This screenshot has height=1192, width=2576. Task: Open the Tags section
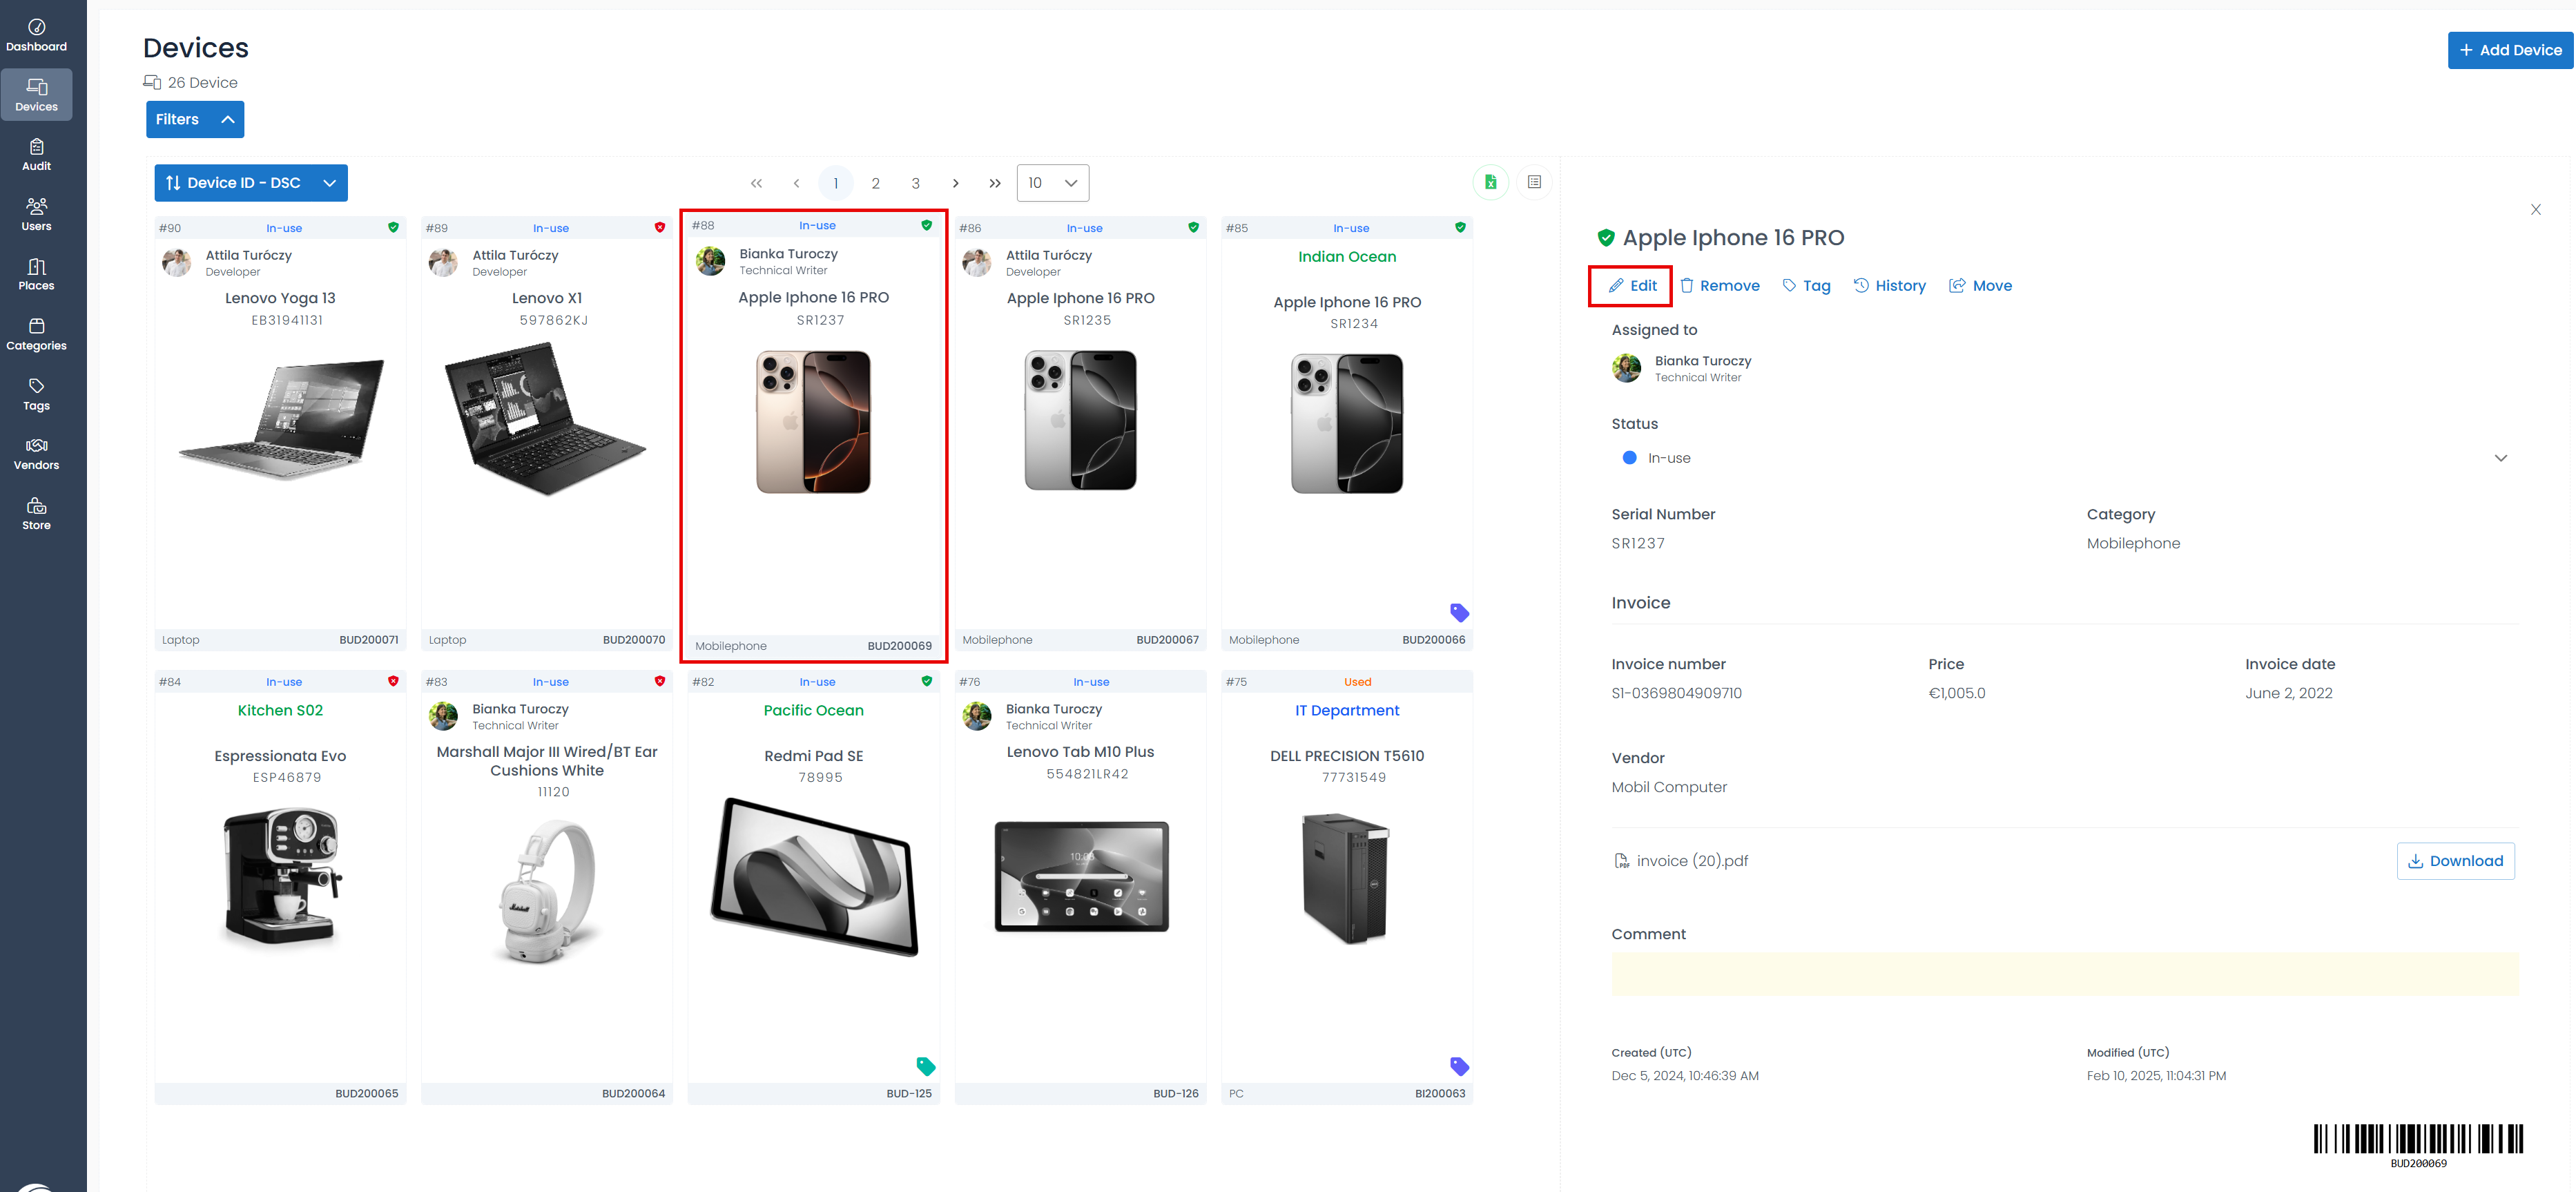coord(36,394)
